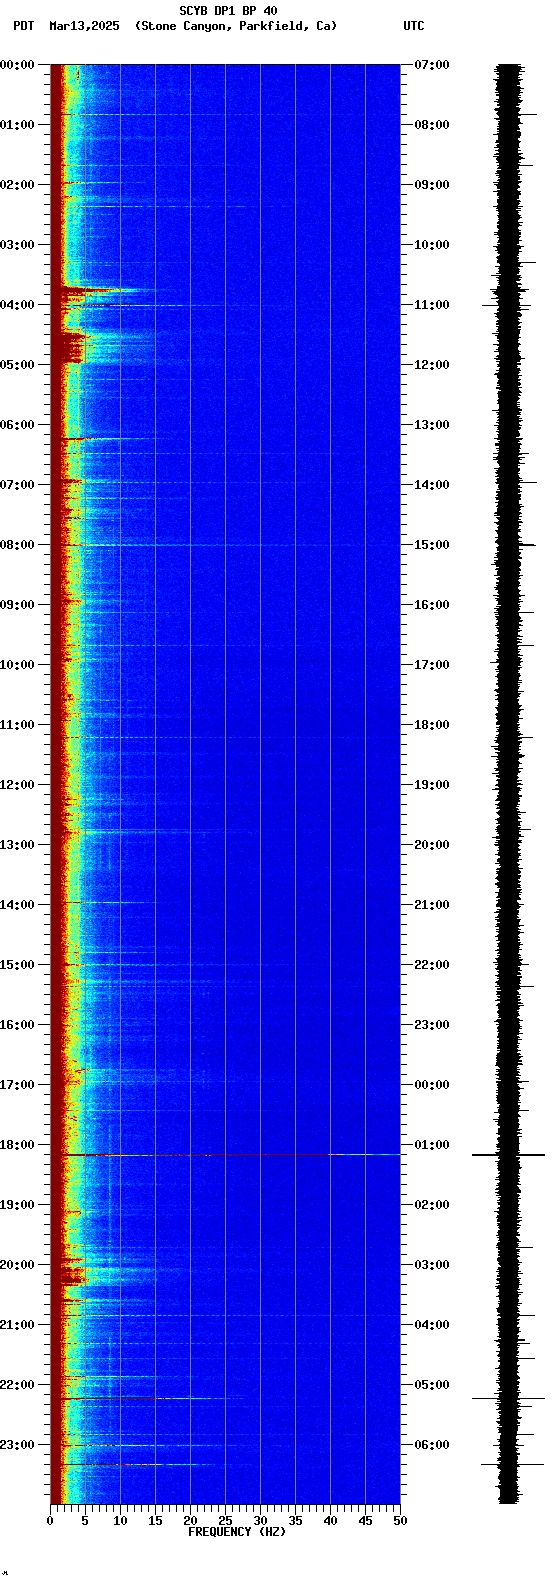552x1584 pixels.
Task: Click the UTC time label '15:00'
Action: click(432, 545)
